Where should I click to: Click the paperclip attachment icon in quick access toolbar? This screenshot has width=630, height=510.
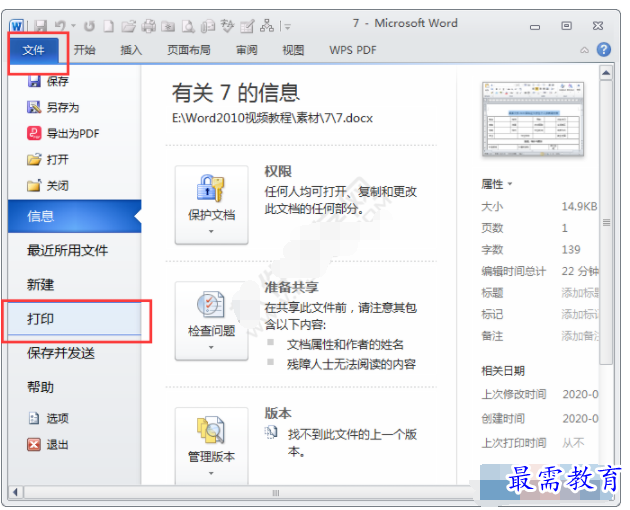pyautogui.click(x=208, y=27)
